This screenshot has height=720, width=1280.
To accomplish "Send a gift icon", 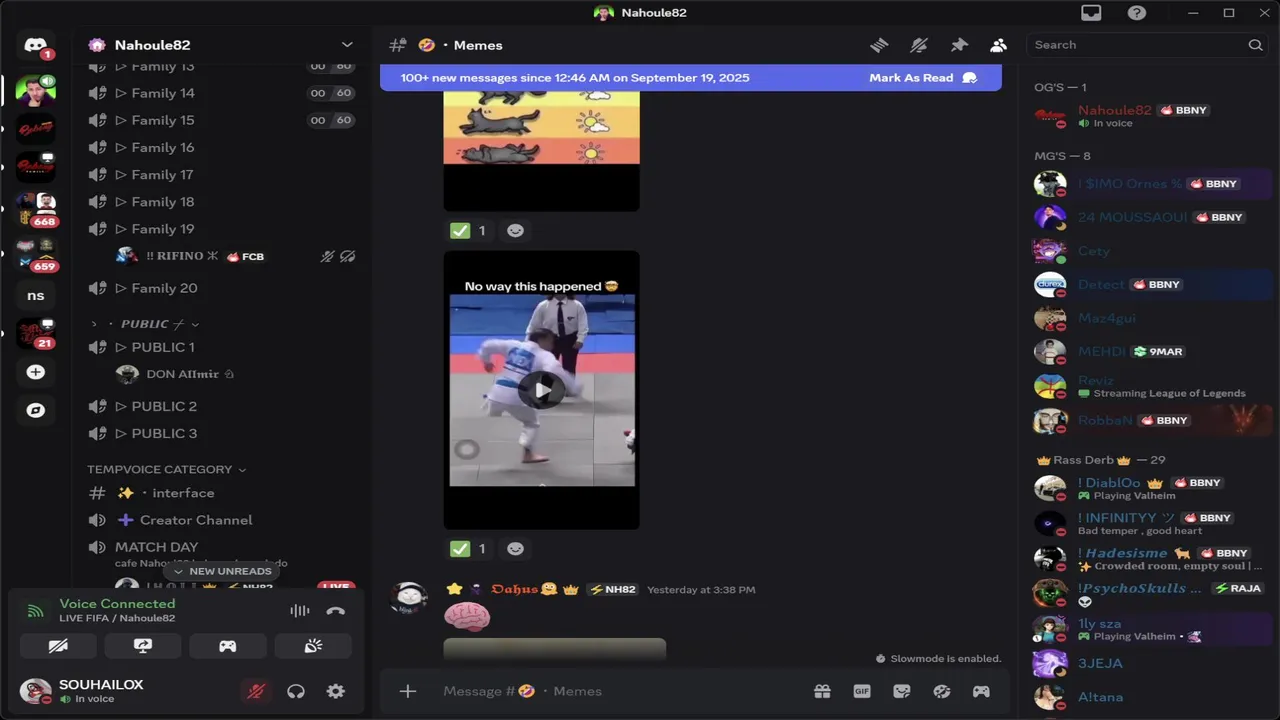I will point(822,691).
